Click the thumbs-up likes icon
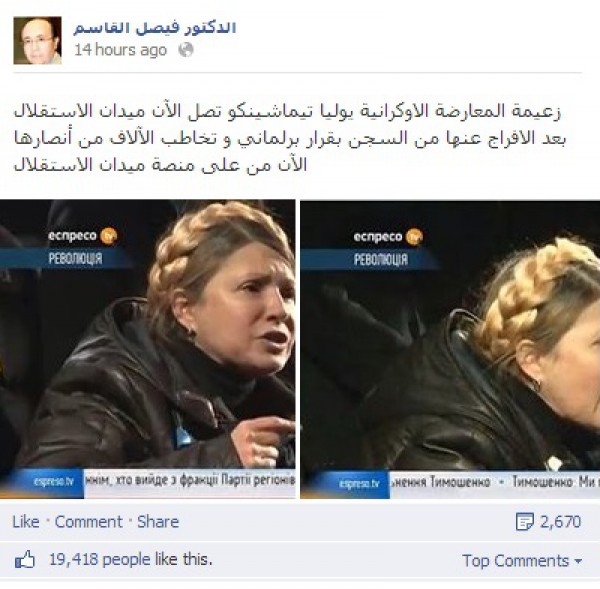The width and height of the screenshot is (600, 589). (x=25, y=560)
